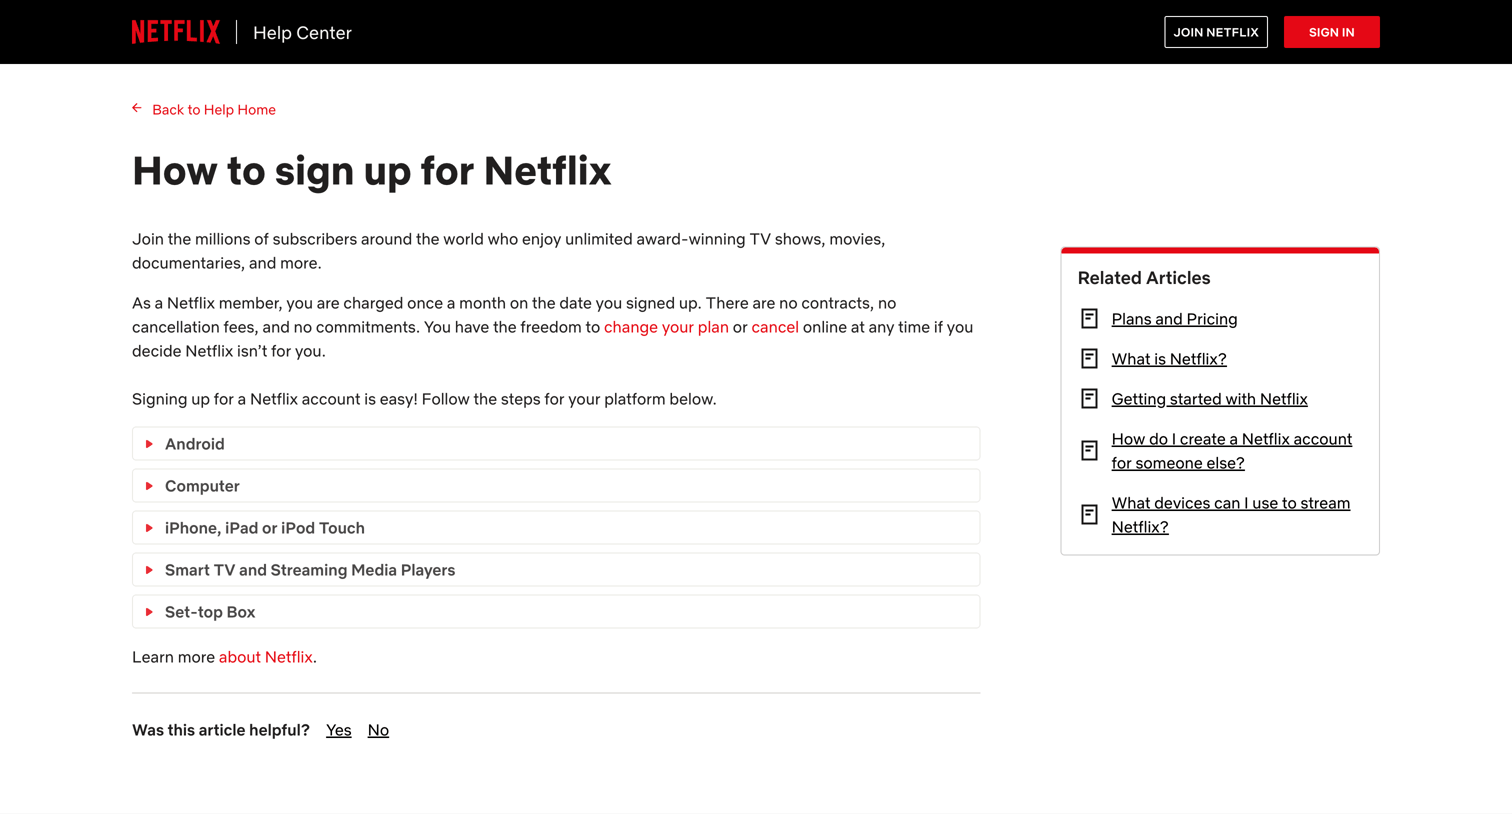Click the How to sign up for Netflix heading

coord(371,171)
